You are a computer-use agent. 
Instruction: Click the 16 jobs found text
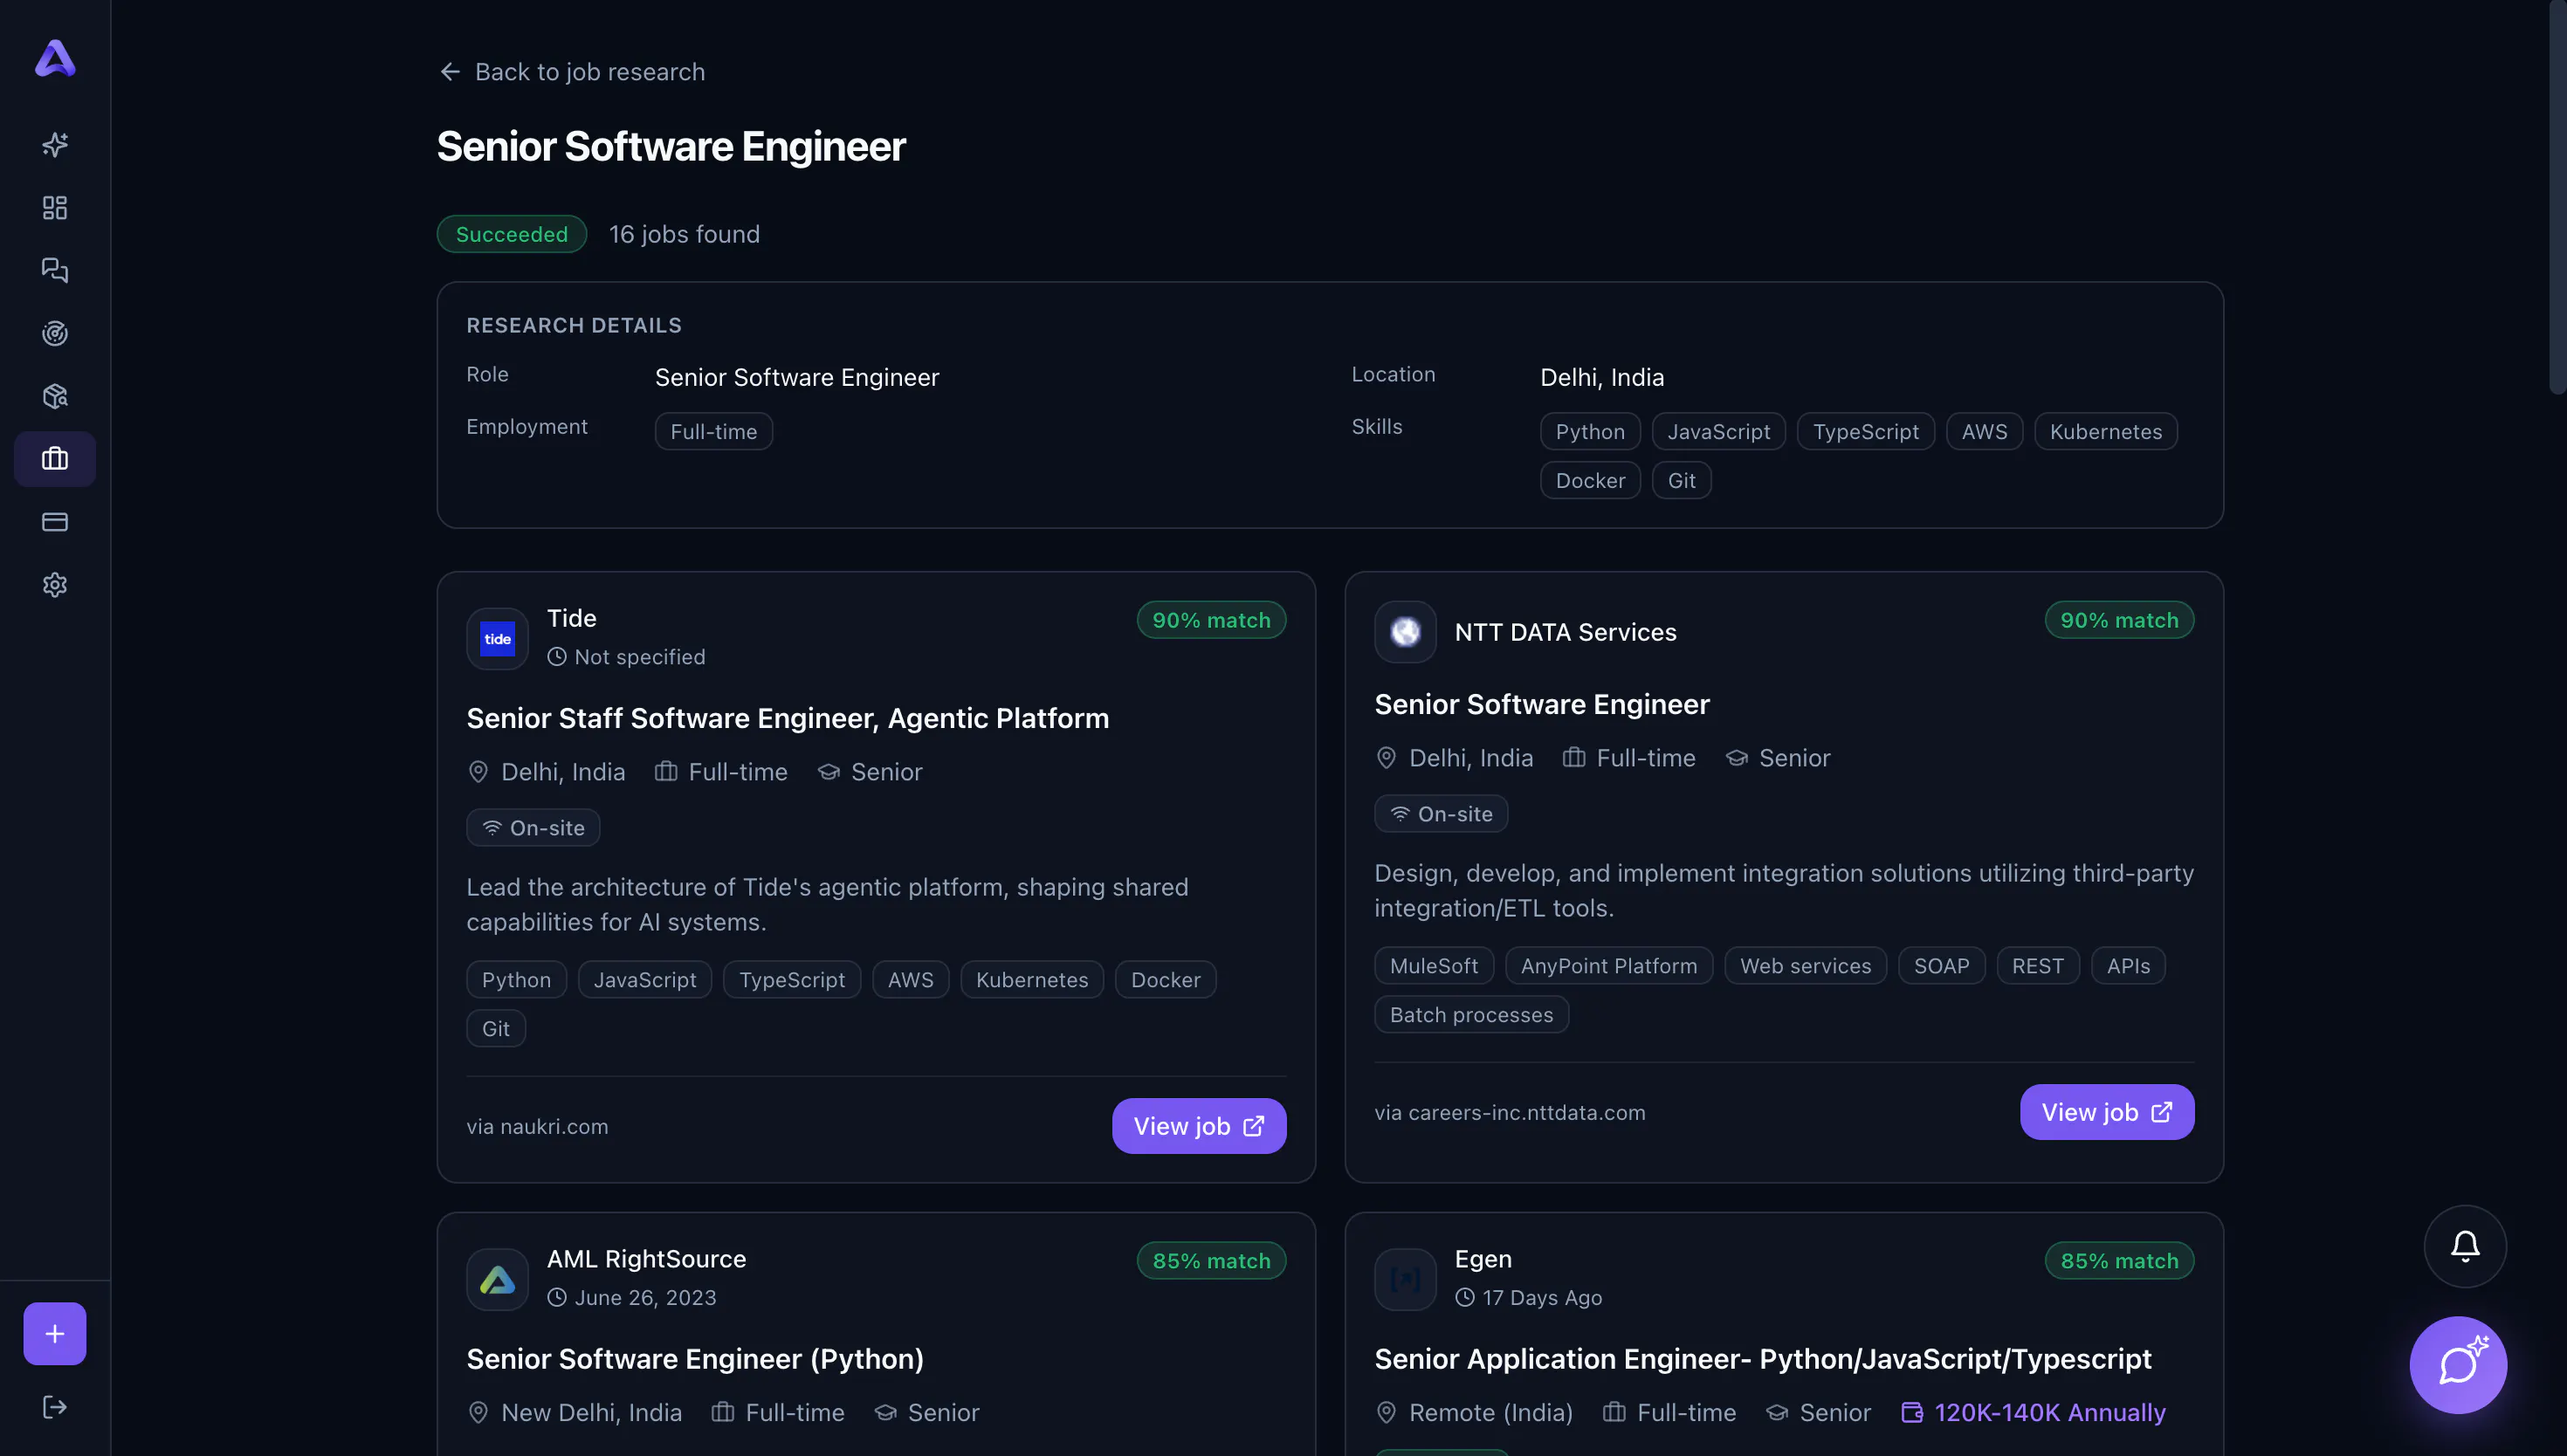(x=685, y=234)
